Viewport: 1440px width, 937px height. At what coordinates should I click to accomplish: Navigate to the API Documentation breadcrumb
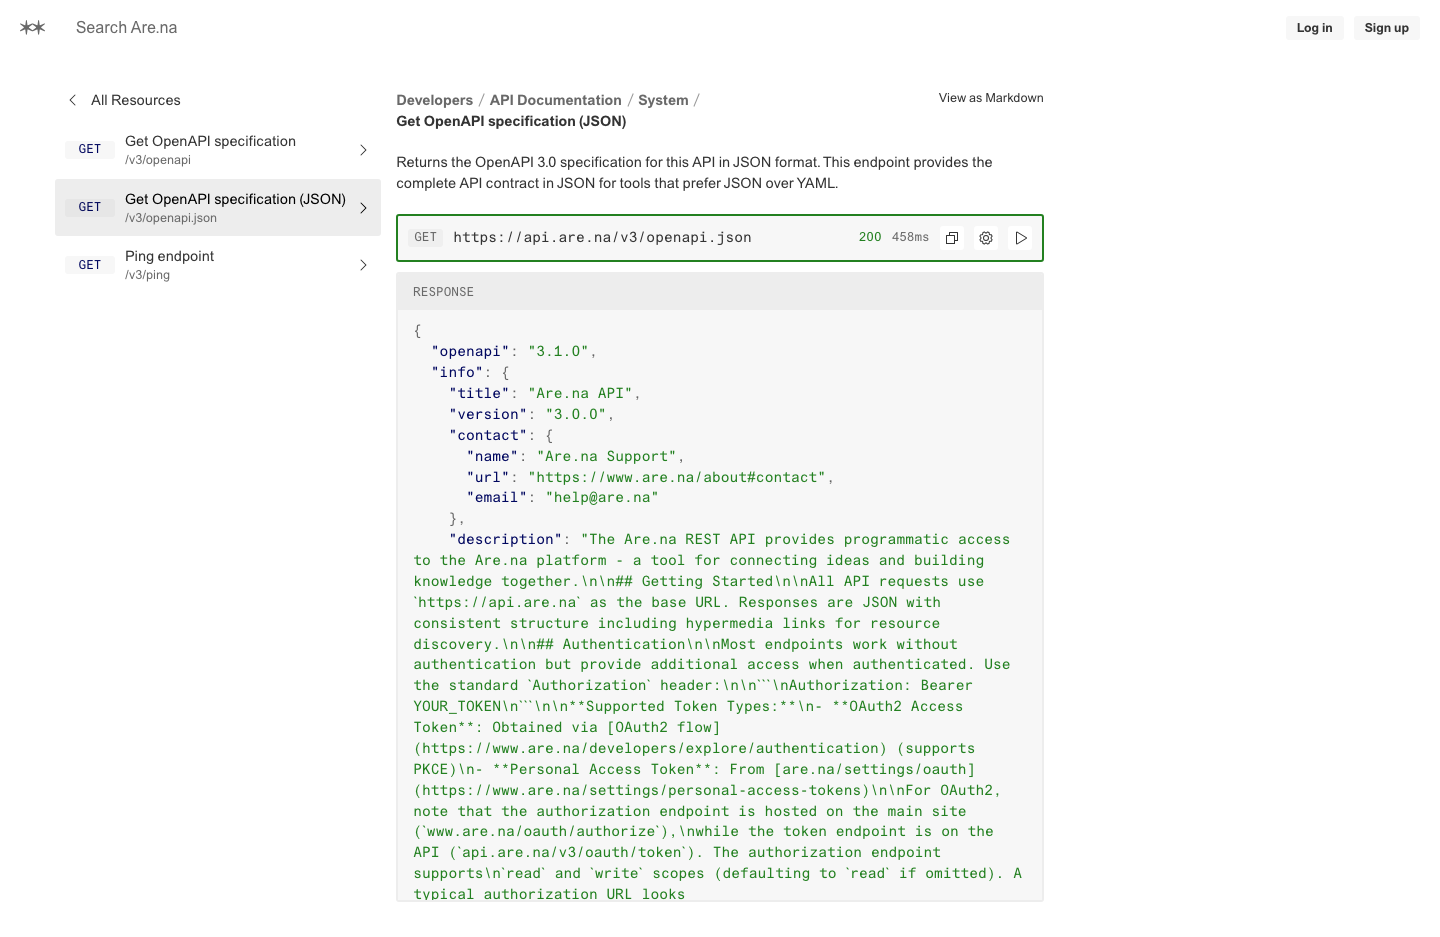[556, 100]
